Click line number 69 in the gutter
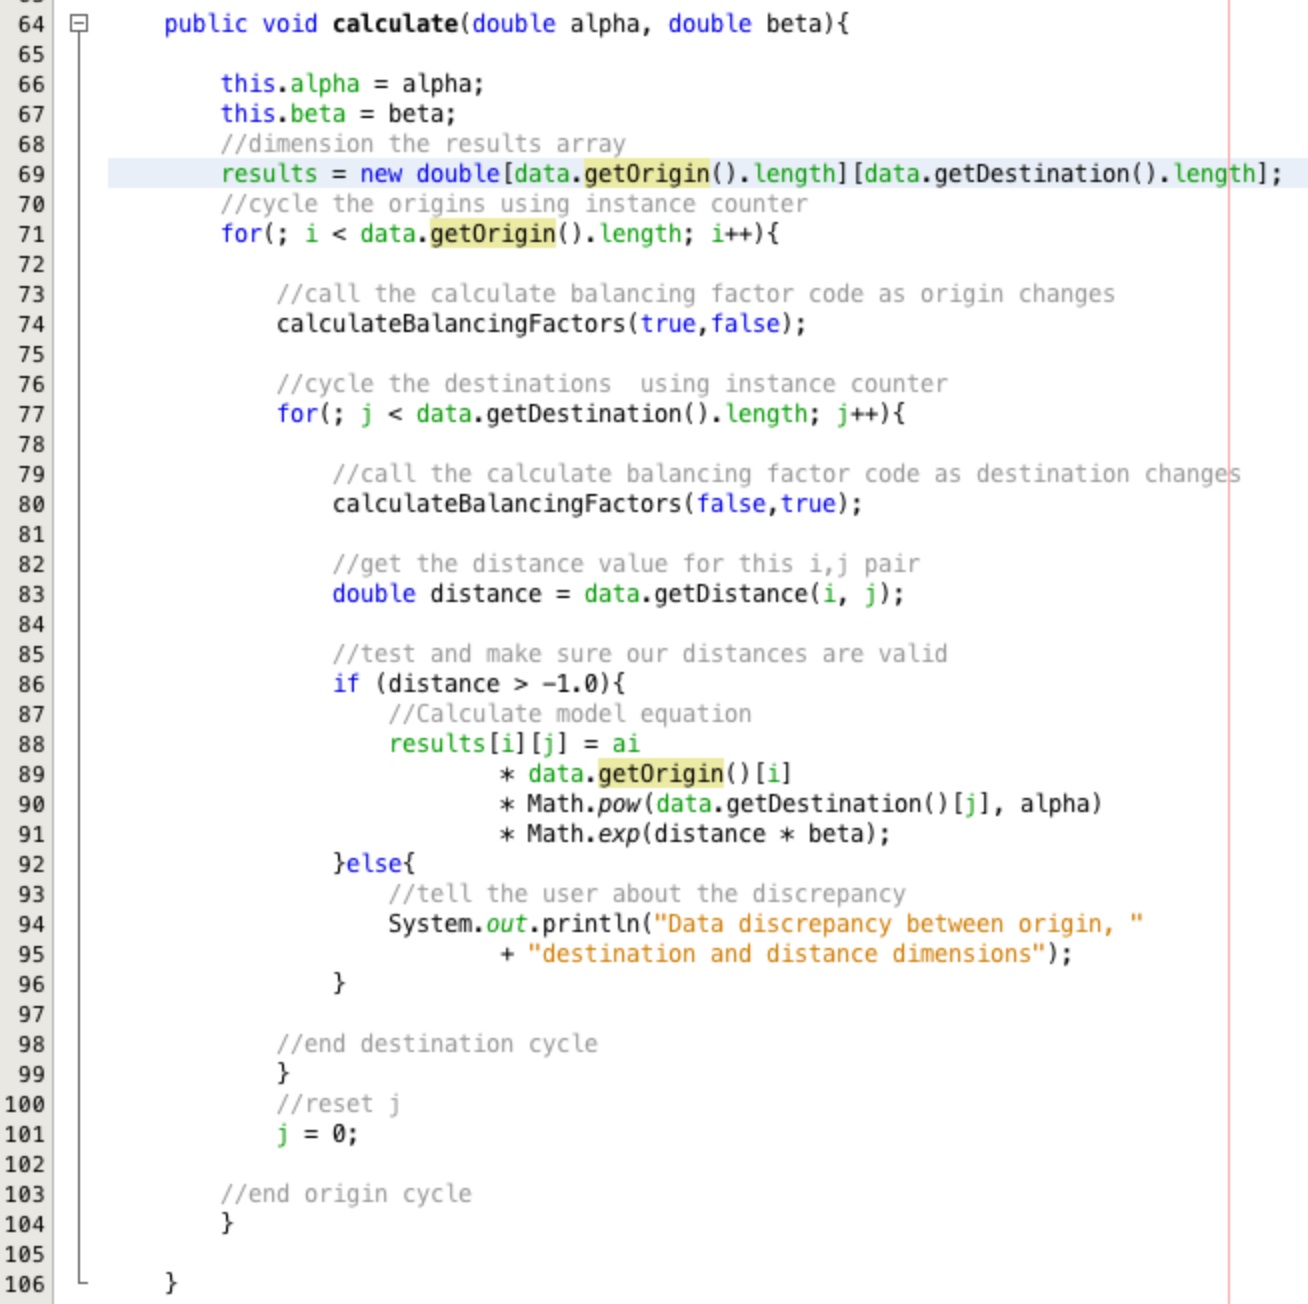Image resolution: width=1308 pixels, height=1304 pixels. tap(33, 173)
